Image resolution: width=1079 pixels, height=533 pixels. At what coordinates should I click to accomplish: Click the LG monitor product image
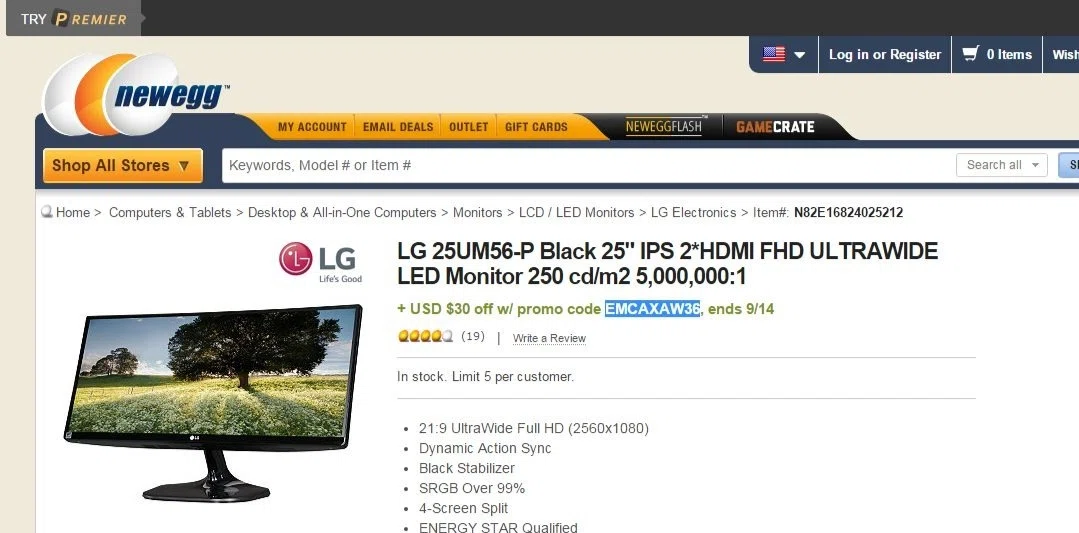213,402
